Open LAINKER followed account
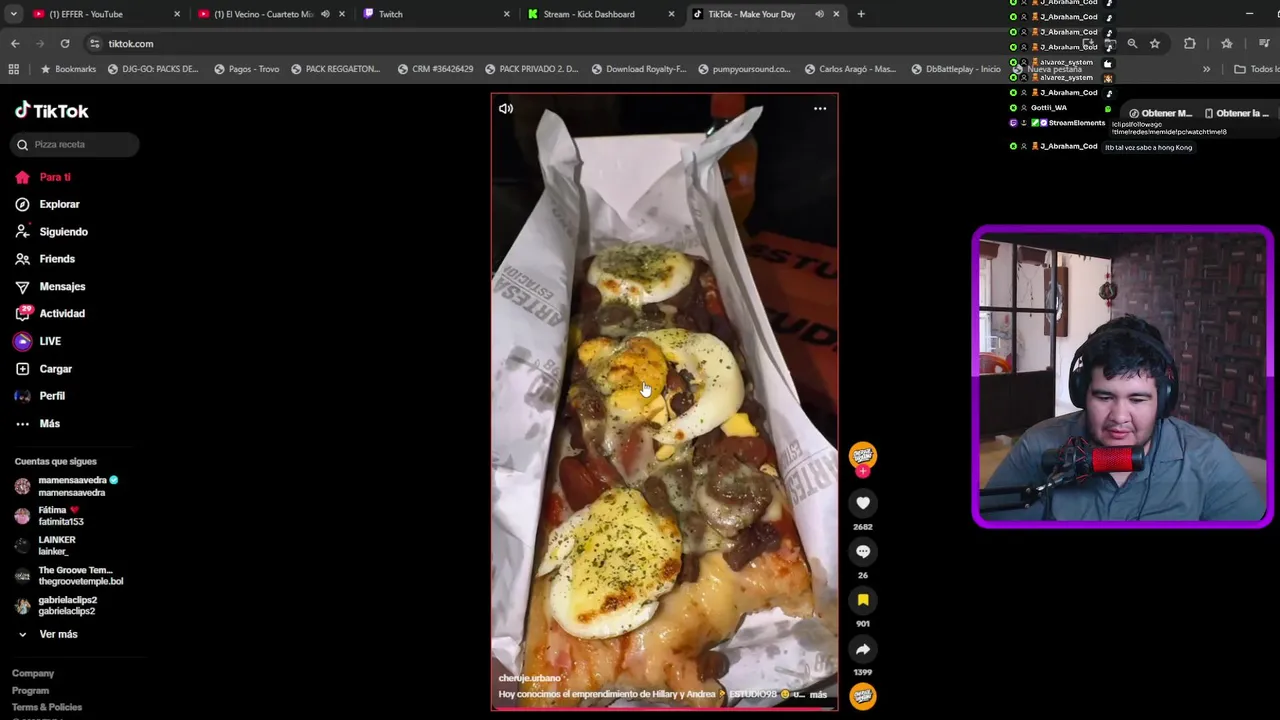The height and width of the screenshot is (720, 1280). [x=56, y=545]
